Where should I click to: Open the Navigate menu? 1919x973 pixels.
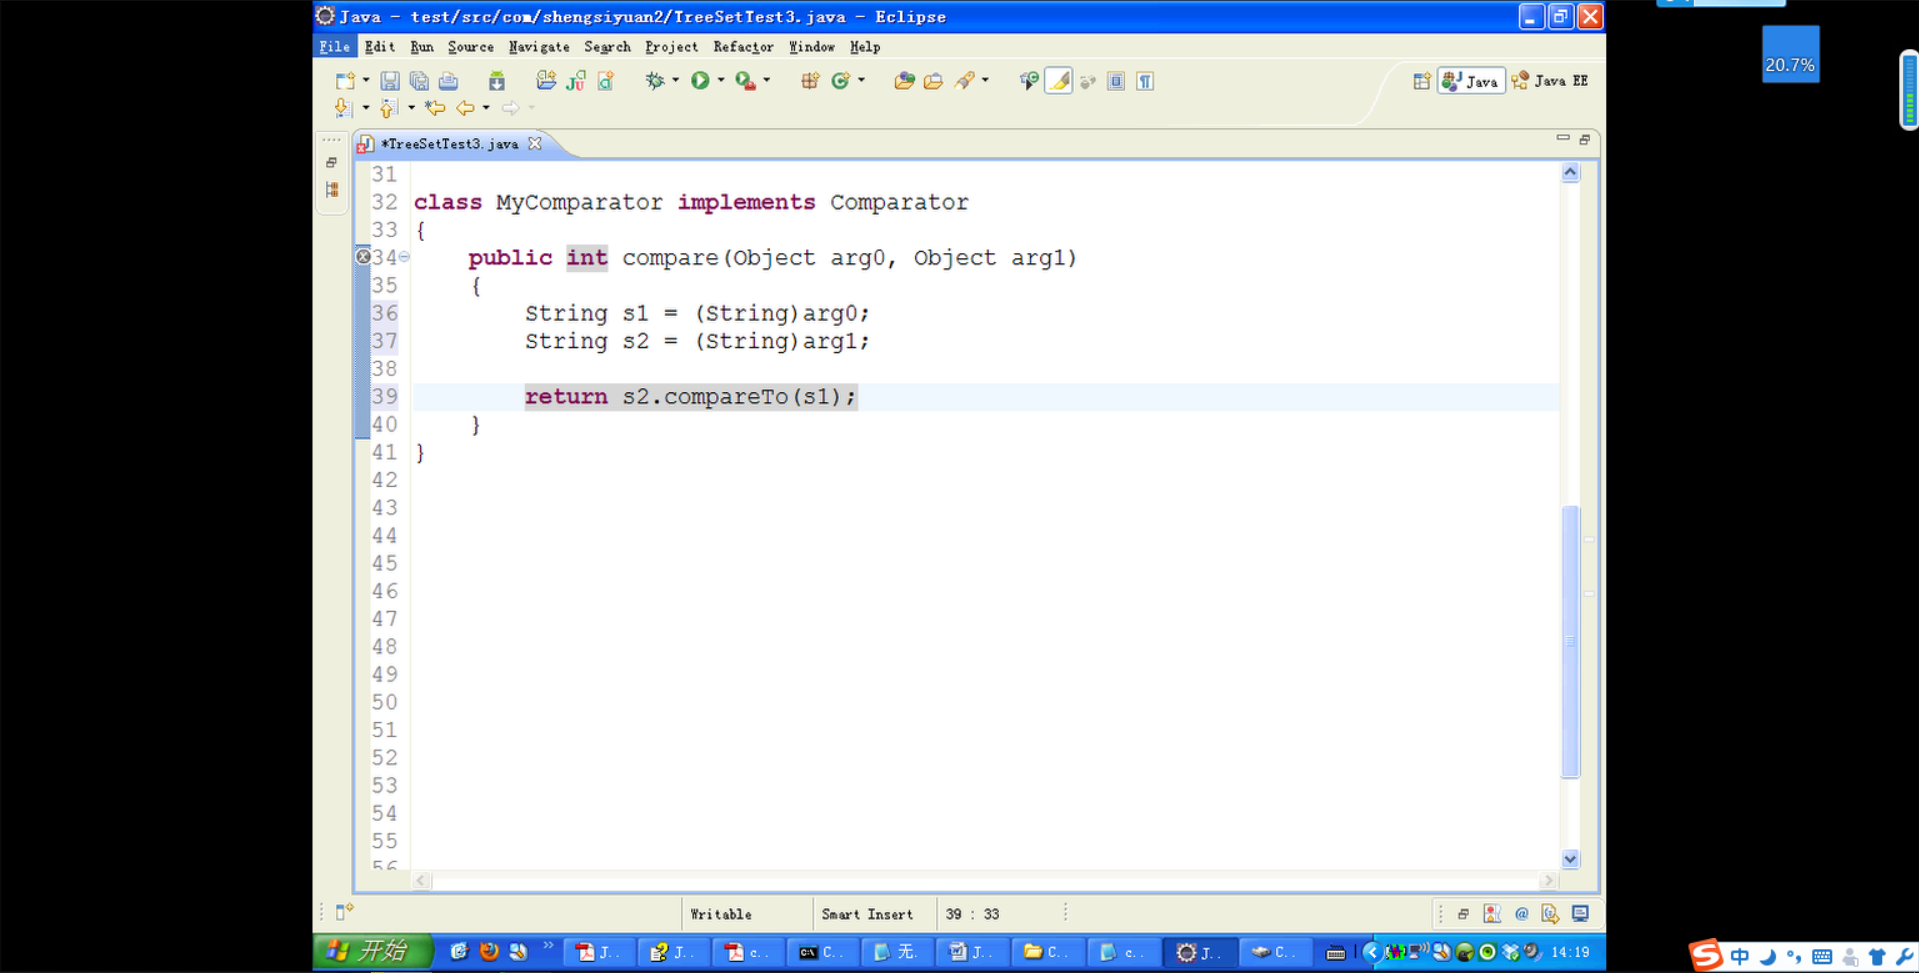(x=539, y=47)
